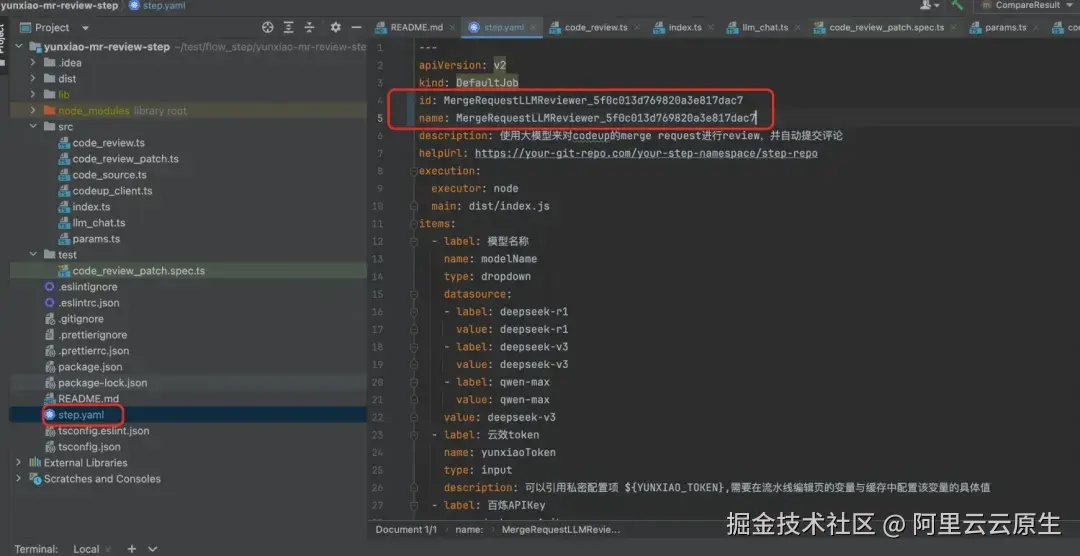This screenshot has height=556, width=1080.
Task: Hide the Project tool window
Action: [x=356, y=28]
